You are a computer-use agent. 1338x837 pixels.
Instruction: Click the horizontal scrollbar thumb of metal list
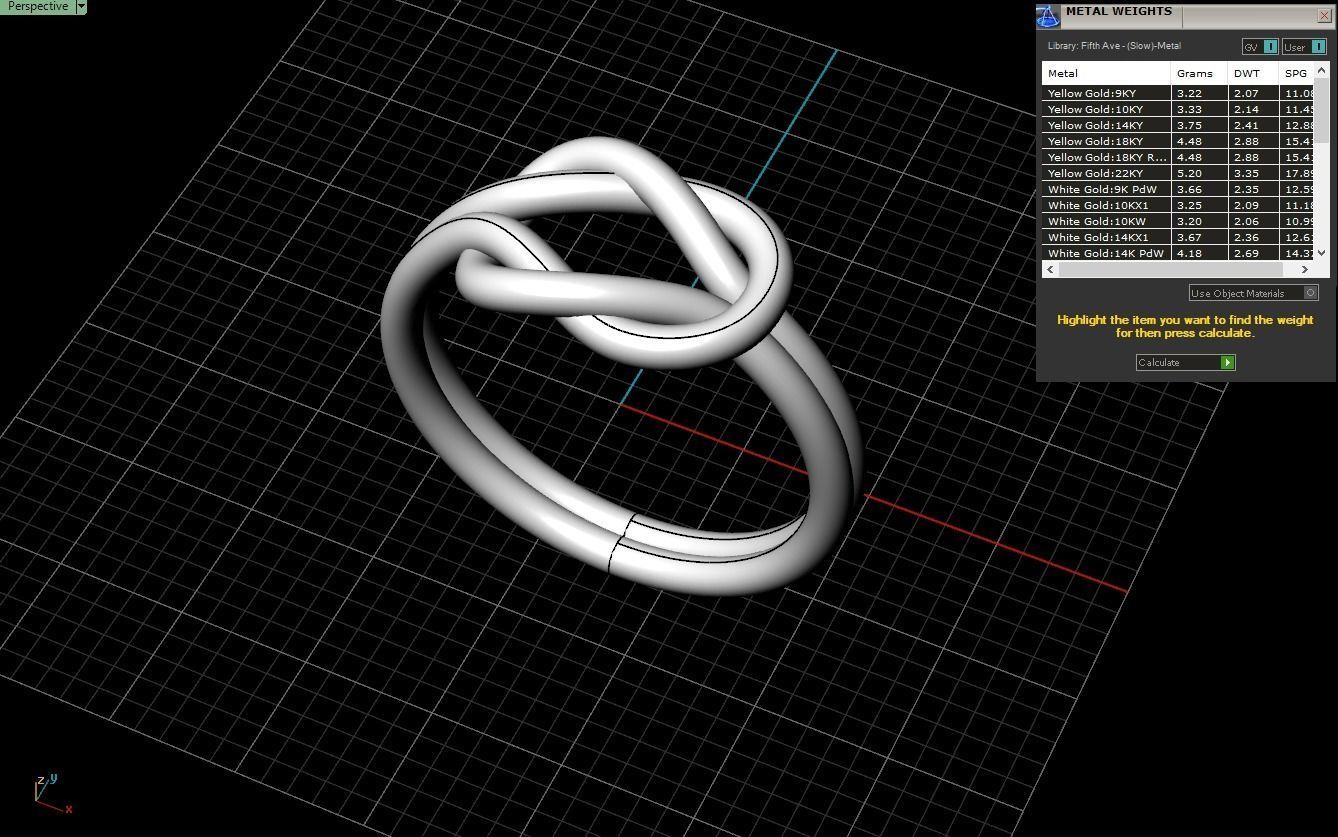pyautogui.click(x=1170, y=269)
